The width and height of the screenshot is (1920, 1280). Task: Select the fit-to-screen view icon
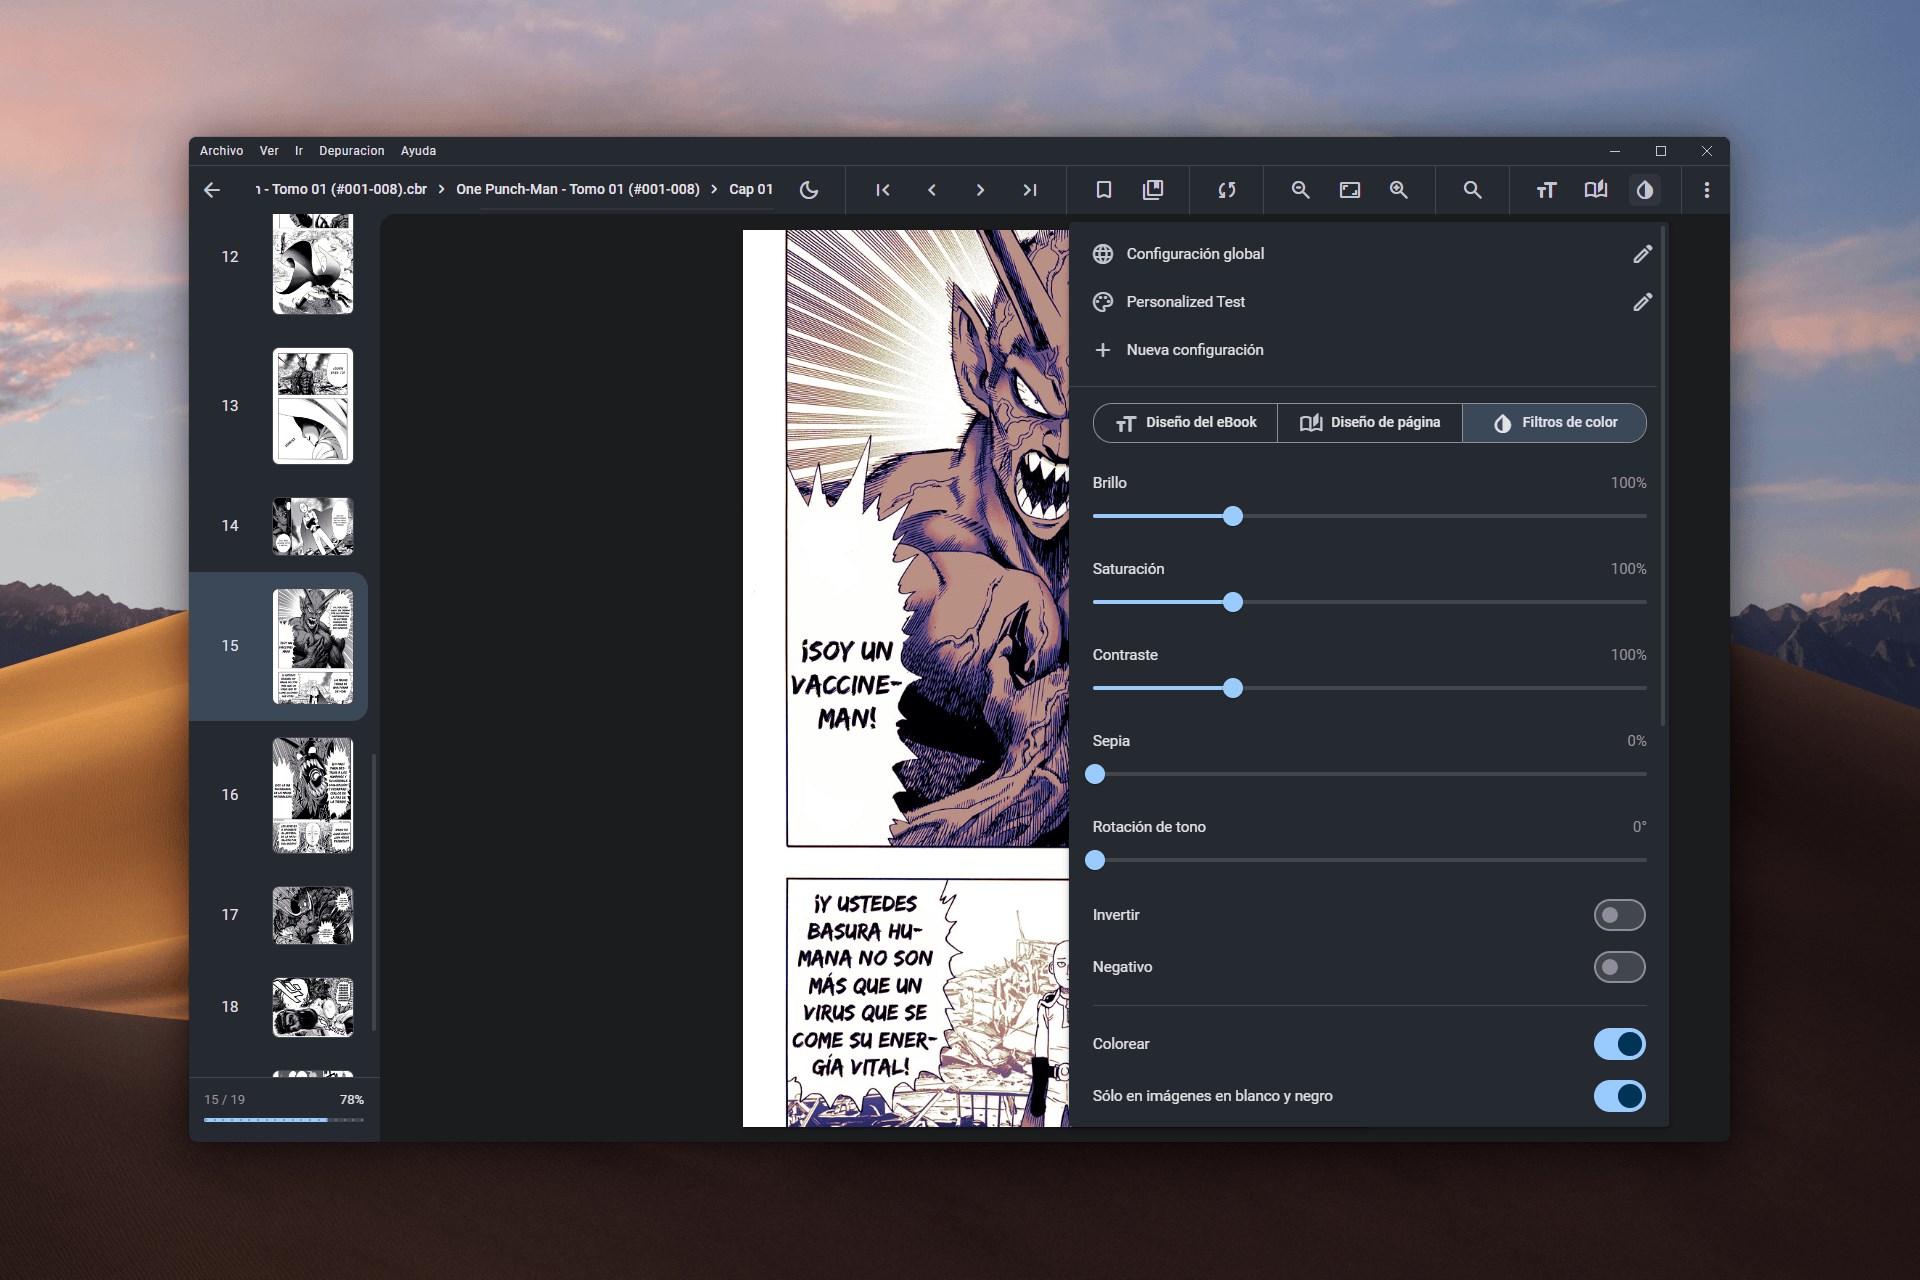click(x=1351, y=190)
